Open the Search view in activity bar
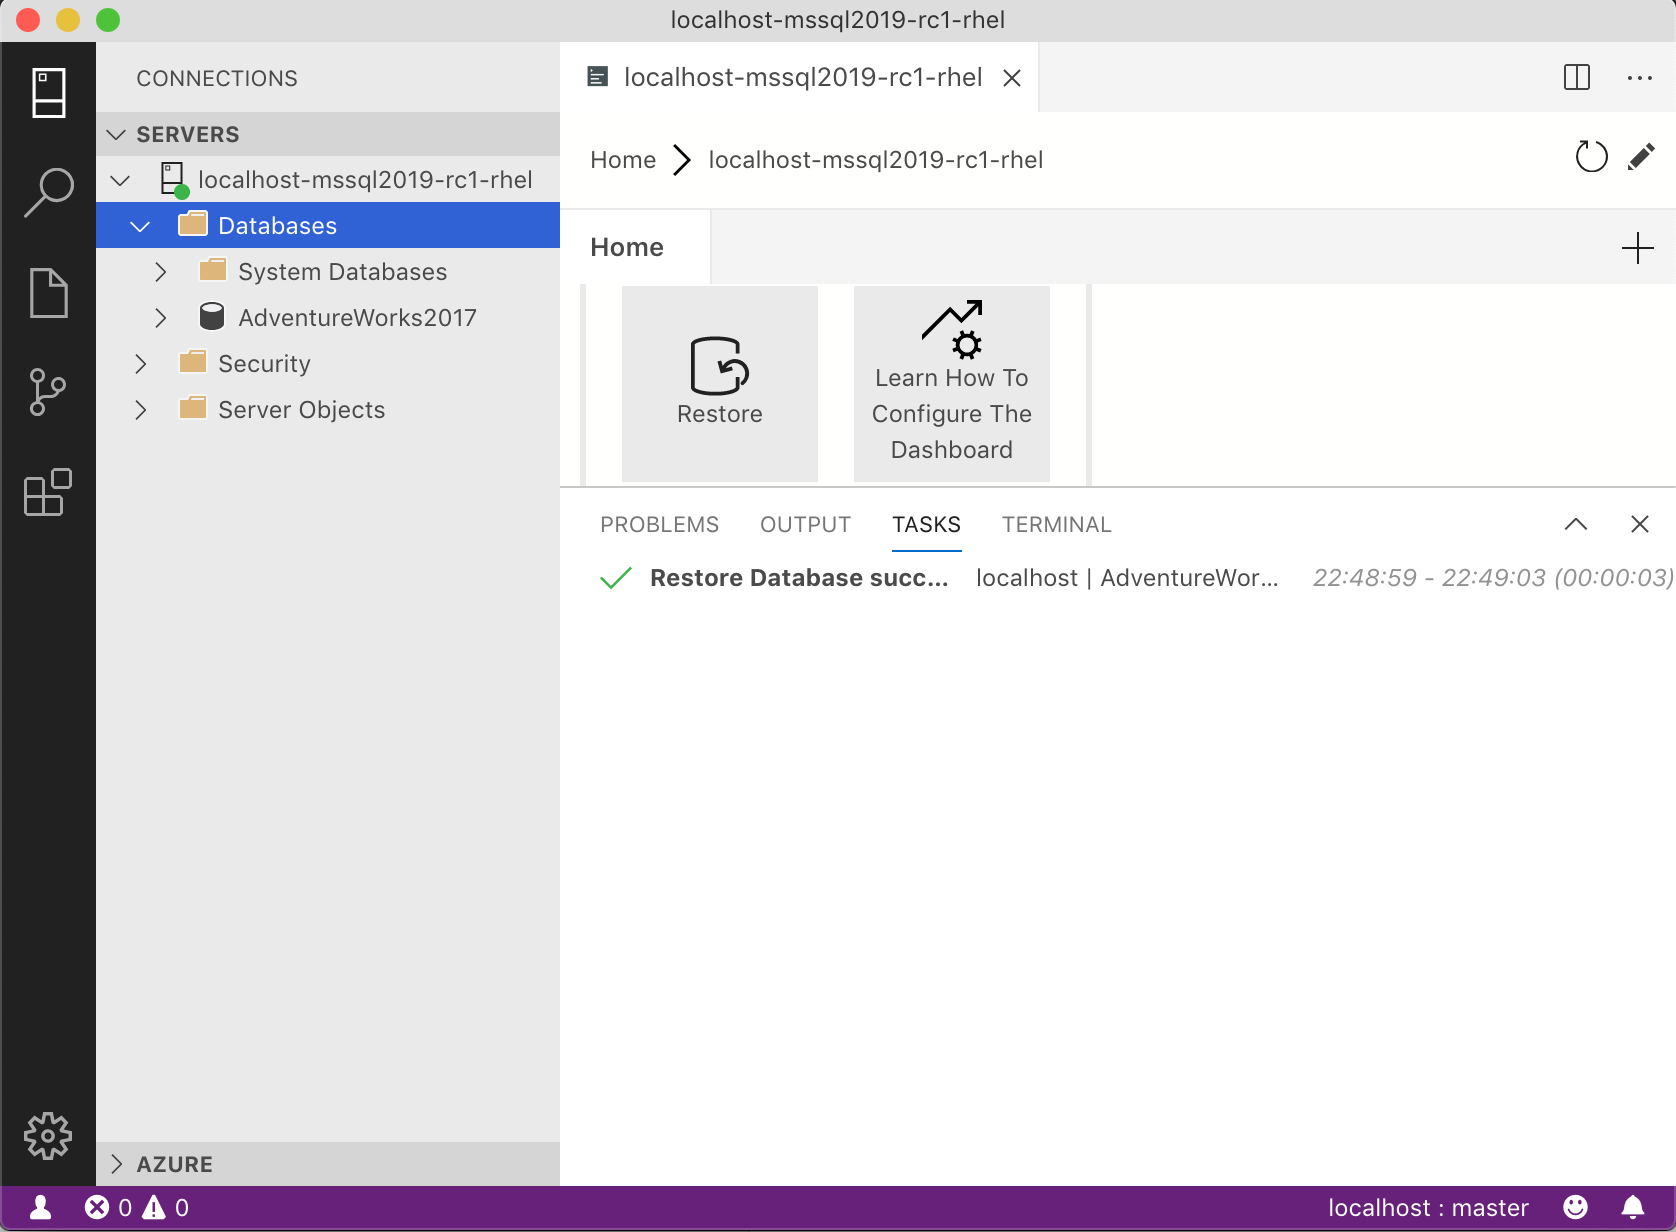 (48, 192)
